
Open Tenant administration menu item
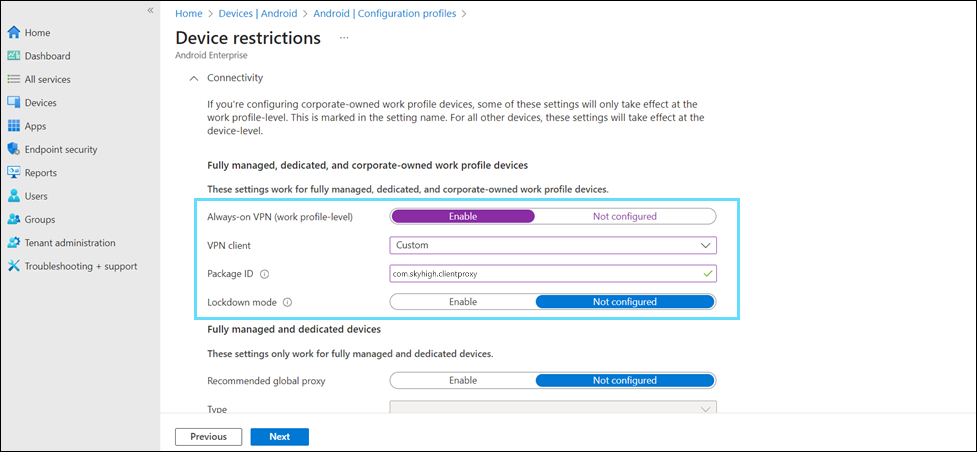[69, 243]
